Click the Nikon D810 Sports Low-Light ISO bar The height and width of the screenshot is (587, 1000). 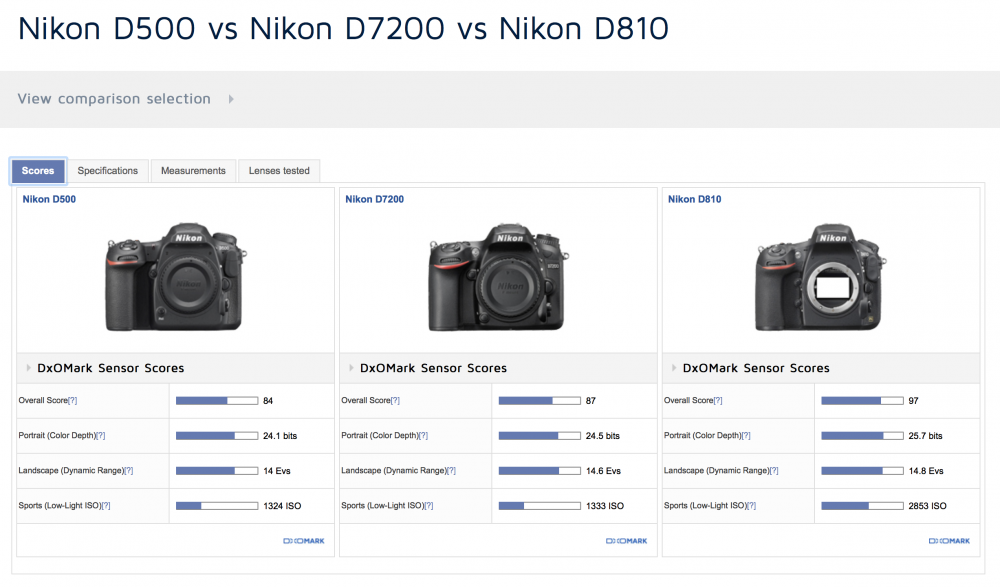click(862, 506)
